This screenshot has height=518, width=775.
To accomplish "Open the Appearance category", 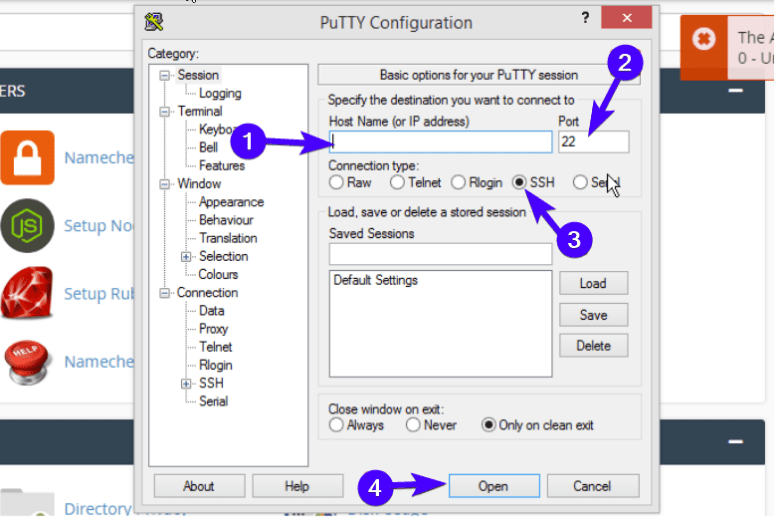I will [x=231, y=202].
